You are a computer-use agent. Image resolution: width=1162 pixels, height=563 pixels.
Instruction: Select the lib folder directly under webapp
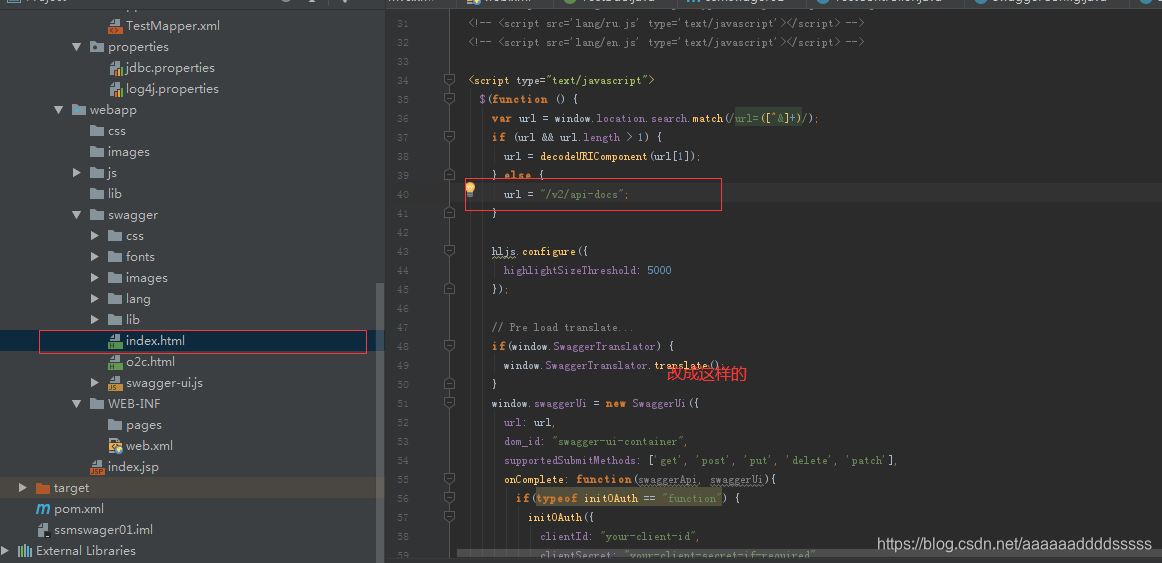click(x=115, y=194)
